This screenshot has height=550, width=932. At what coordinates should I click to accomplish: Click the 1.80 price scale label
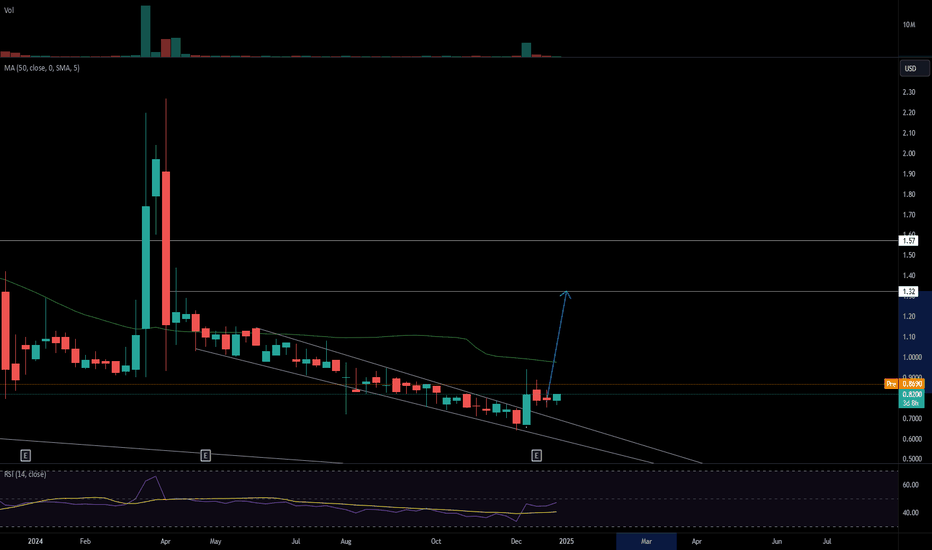coord(908,194)
